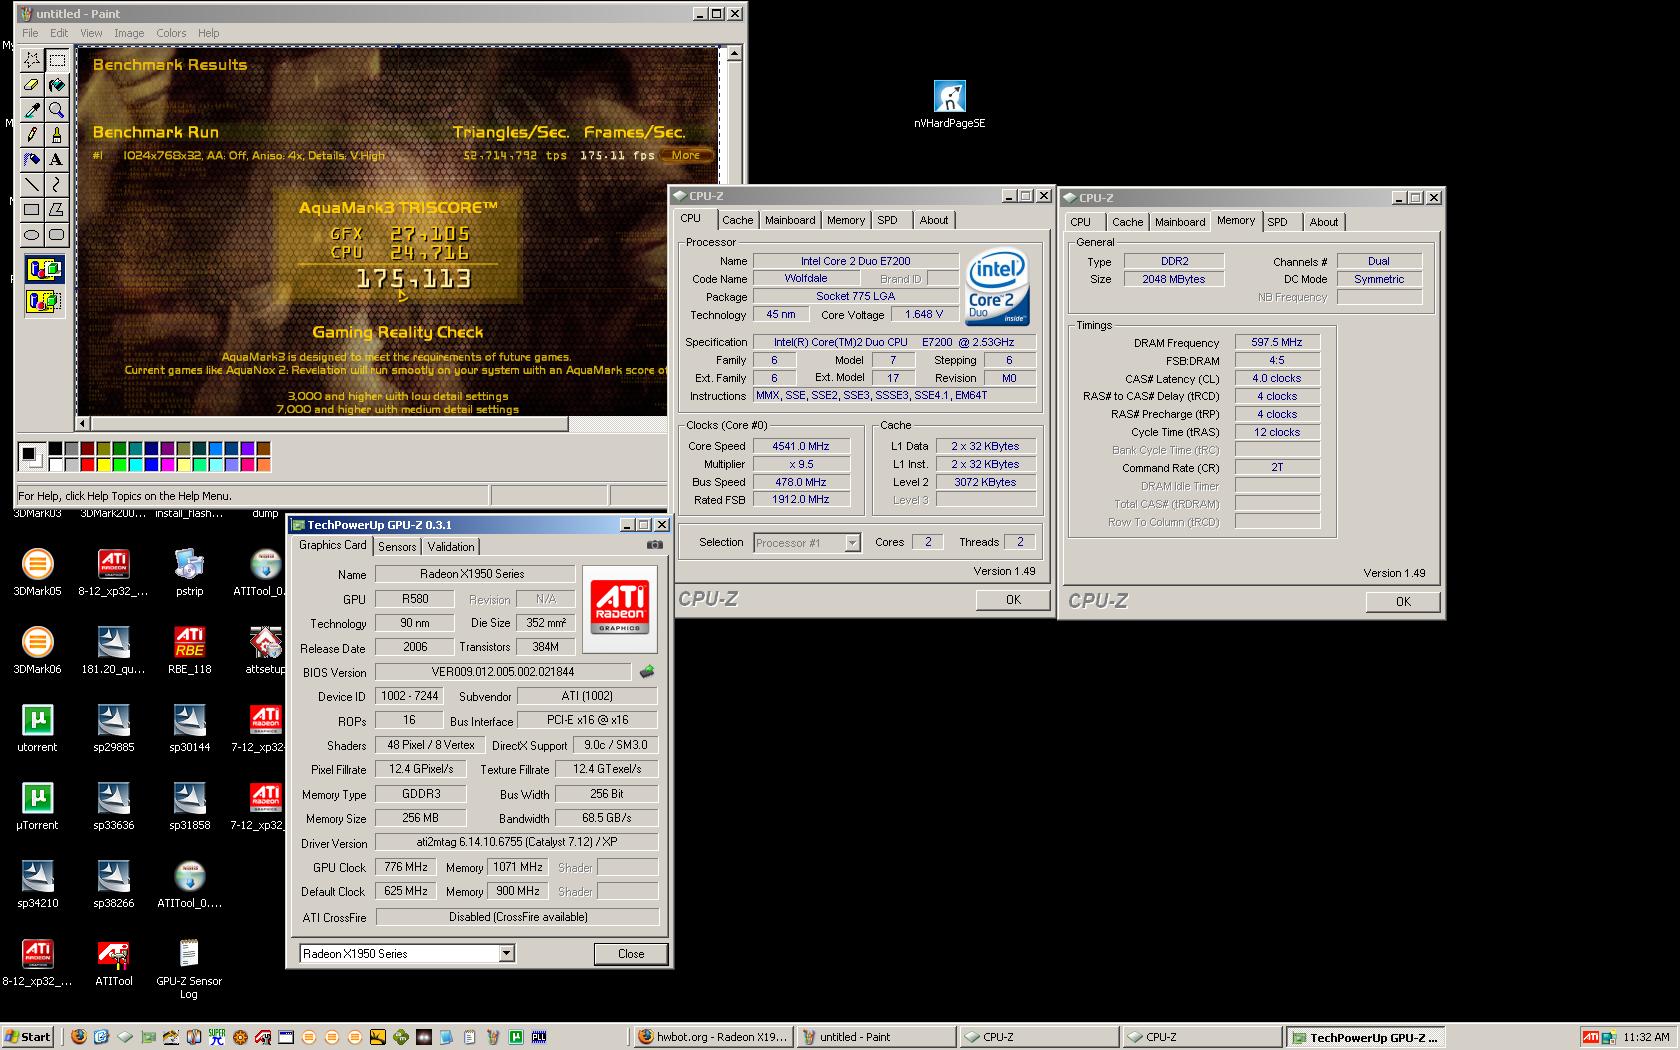Pick the Eraser tool in Paint
Viewport: 1680px width, 1050px height.
pos(32,85)
